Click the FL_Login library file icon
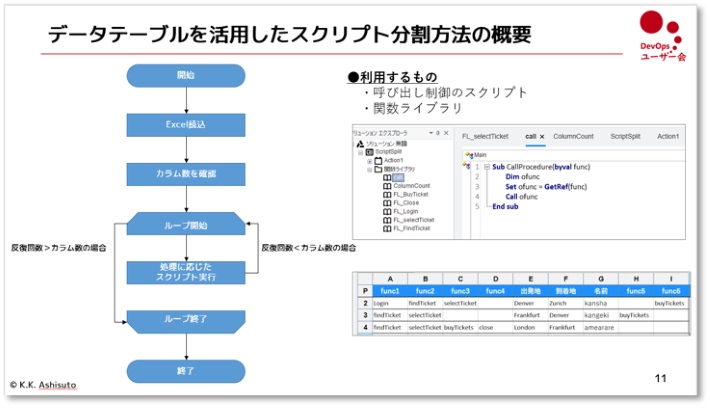710x408 pixels. tap(387, 211)
